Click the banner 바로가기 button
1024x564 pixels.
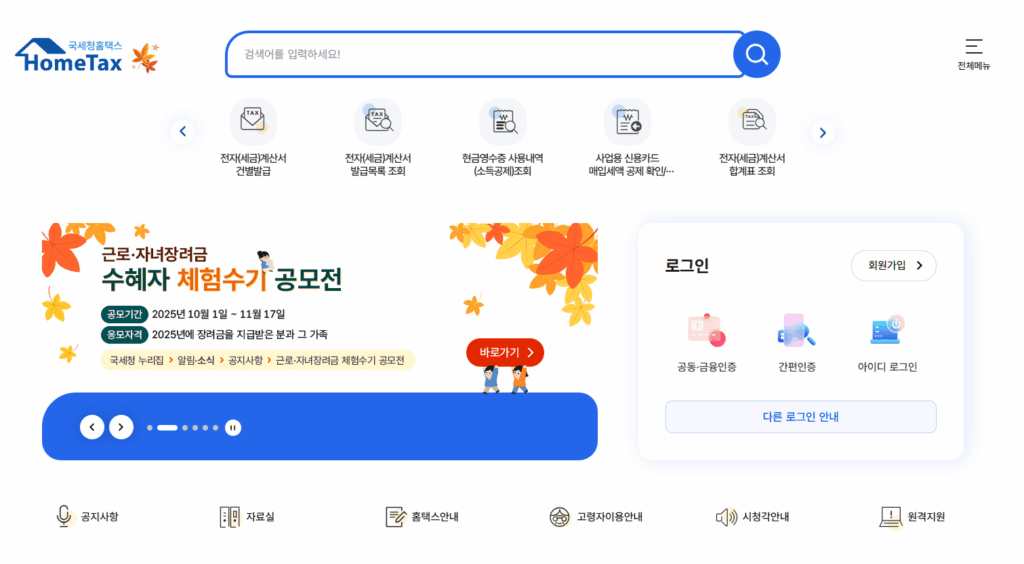[x=505, y=352]
